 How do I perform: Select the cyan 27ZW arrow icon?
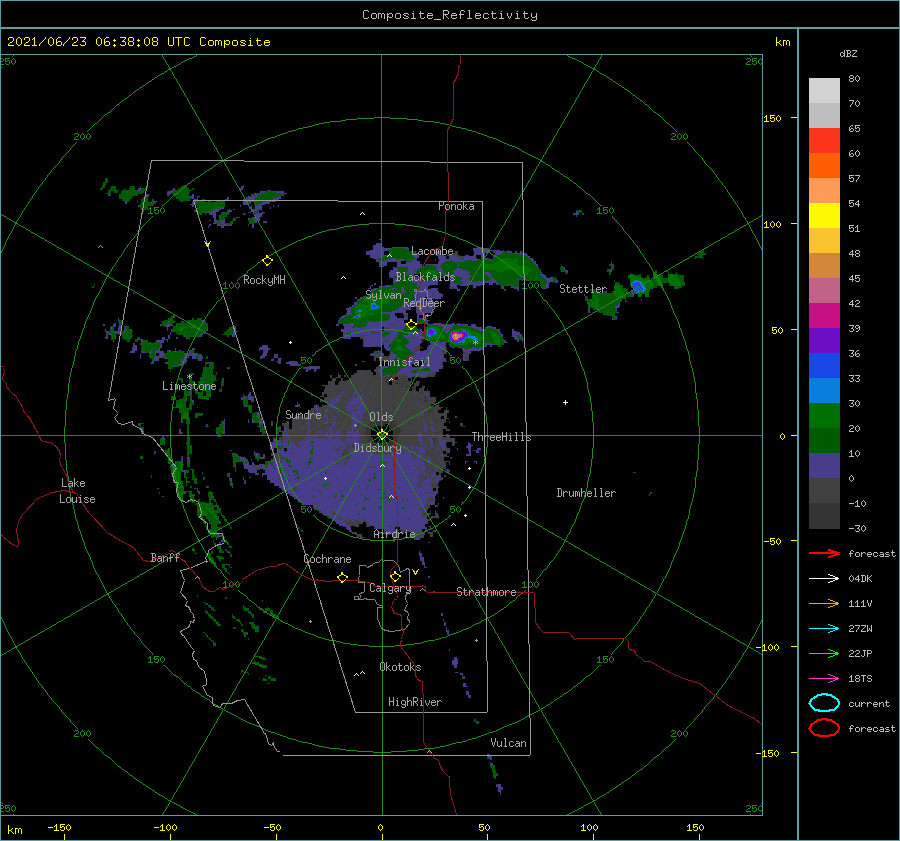(x=824, y=629)
